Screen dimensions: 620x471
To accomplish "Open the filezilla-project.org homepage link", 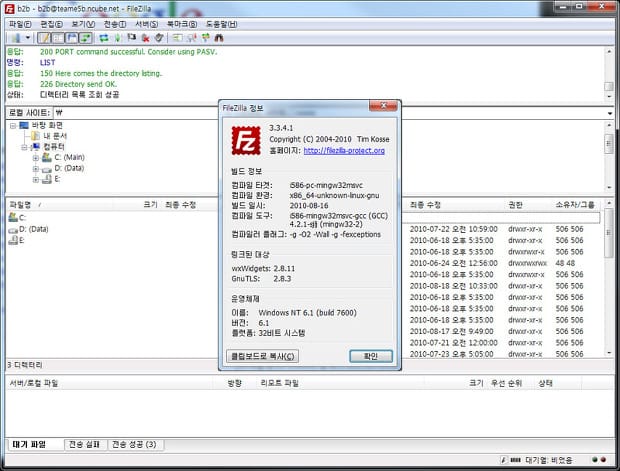I will click(x=344, y=151).
